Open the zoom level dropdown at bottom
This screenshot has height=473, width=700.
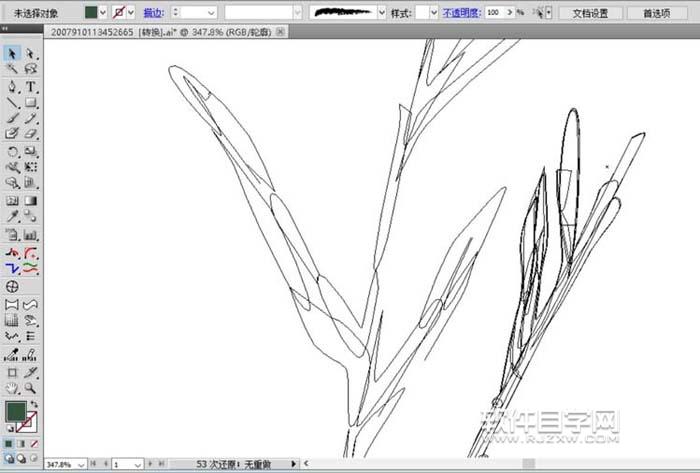pos(80,465)
